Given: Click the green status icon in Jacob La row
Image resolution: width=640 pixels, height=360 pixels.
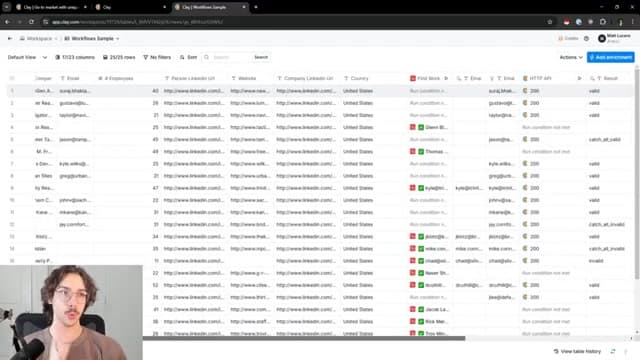Looking at the screenshot, I should click(x=421, y=309).
